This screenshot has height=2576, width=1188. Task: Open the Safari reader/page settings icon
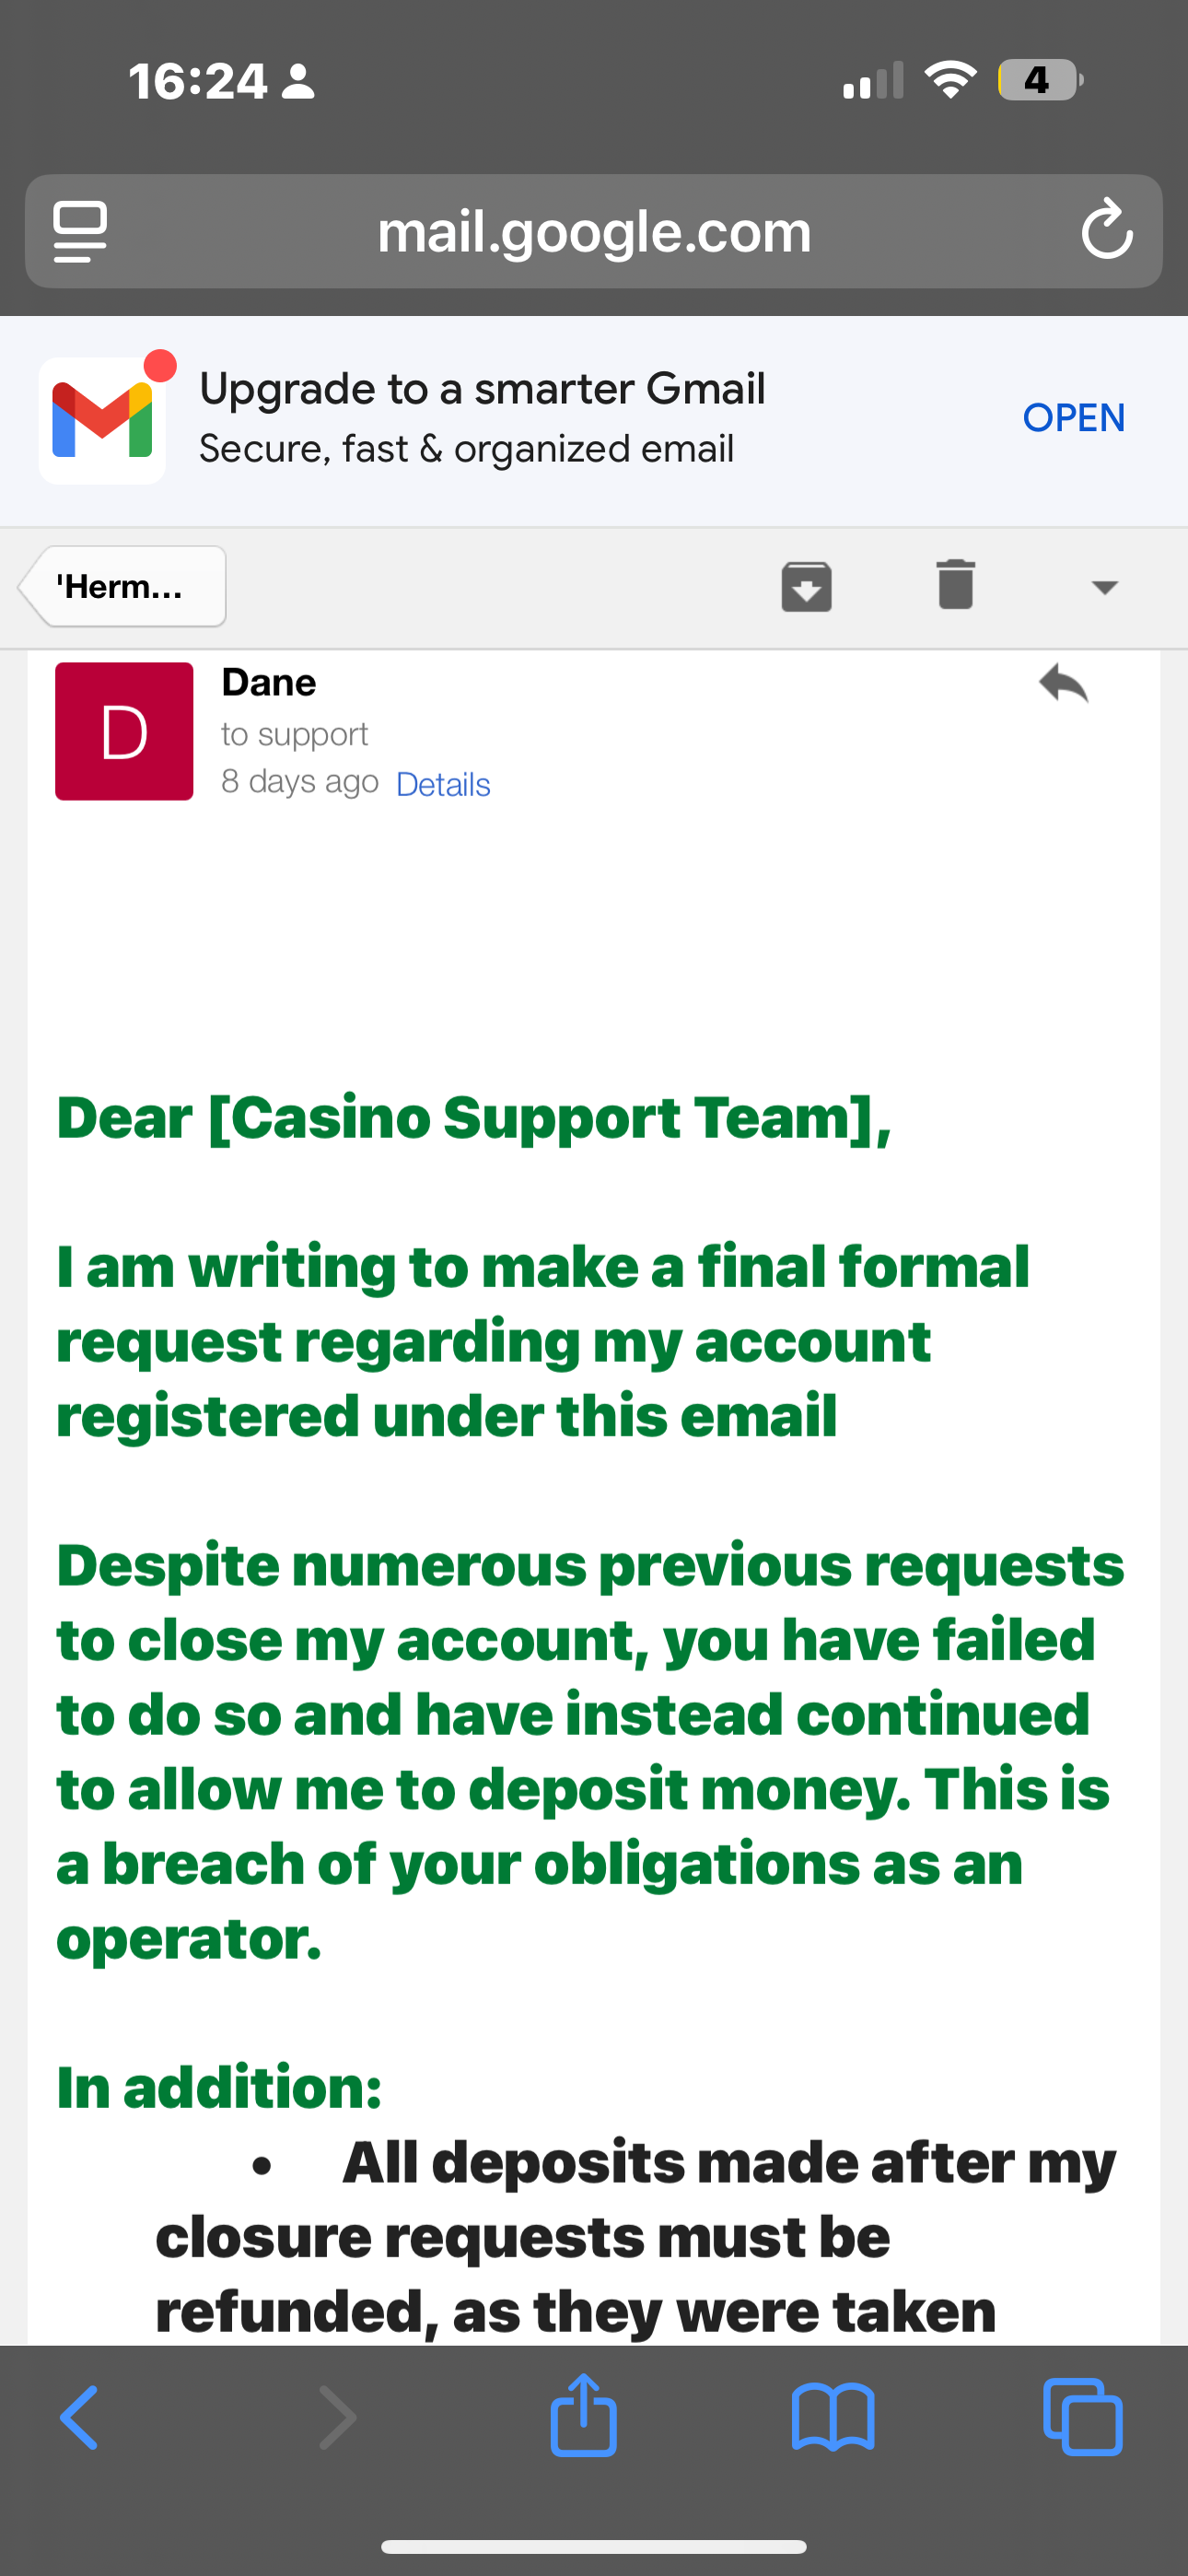tap(80, 231)
